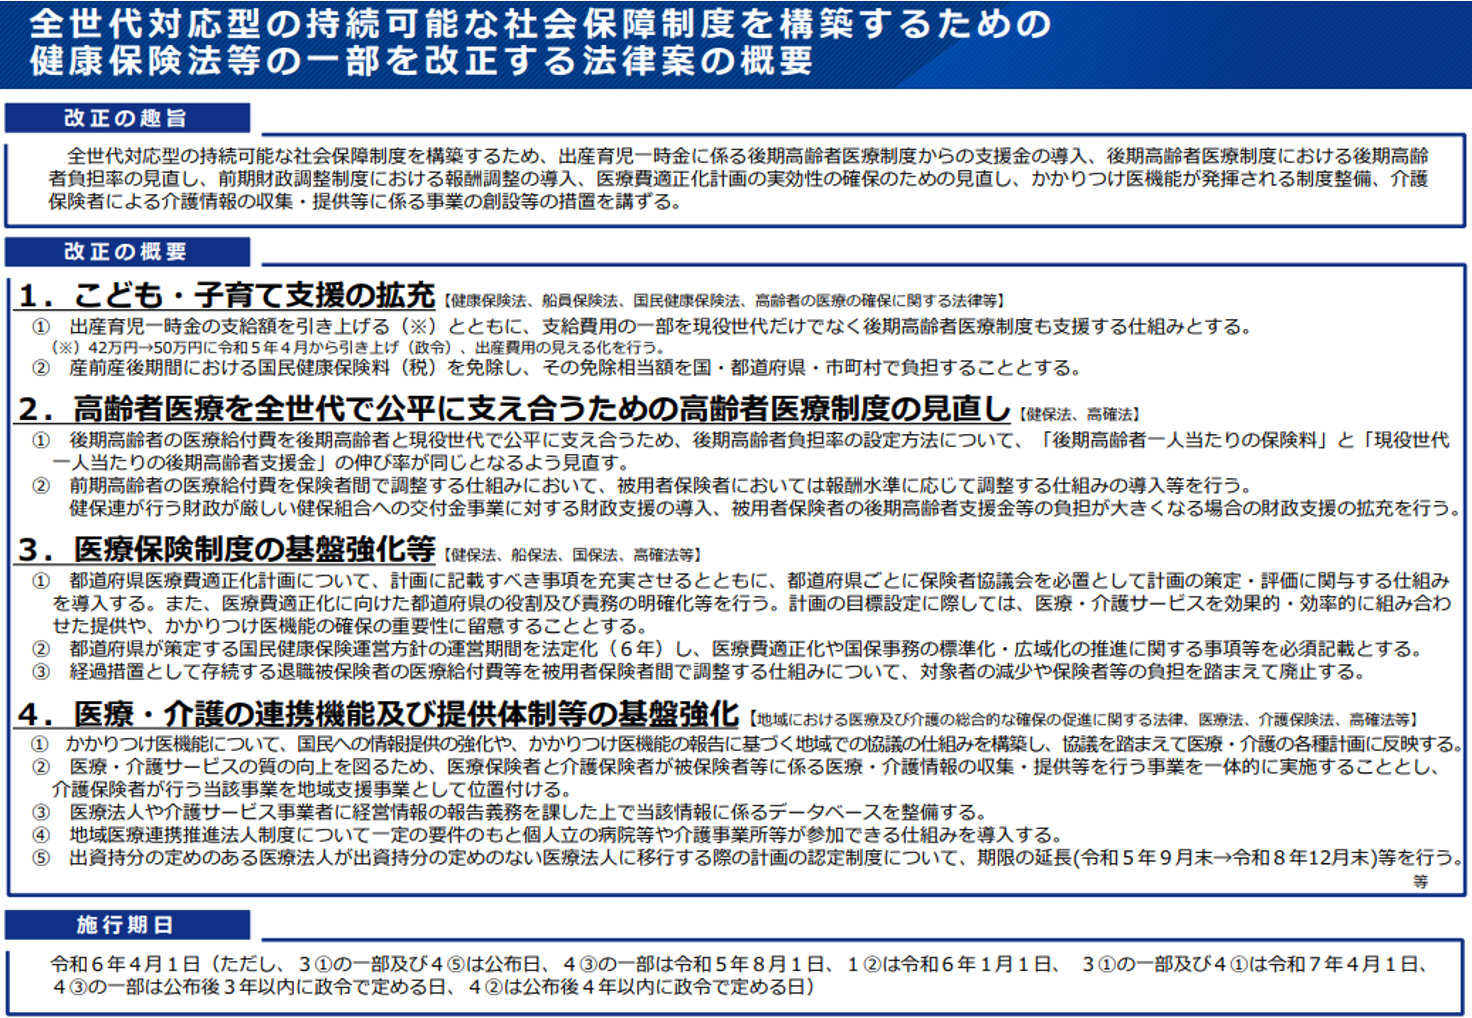1472x1018 pixels.
Task: Select the '改正の概要' section label
Action: (126, 251)
